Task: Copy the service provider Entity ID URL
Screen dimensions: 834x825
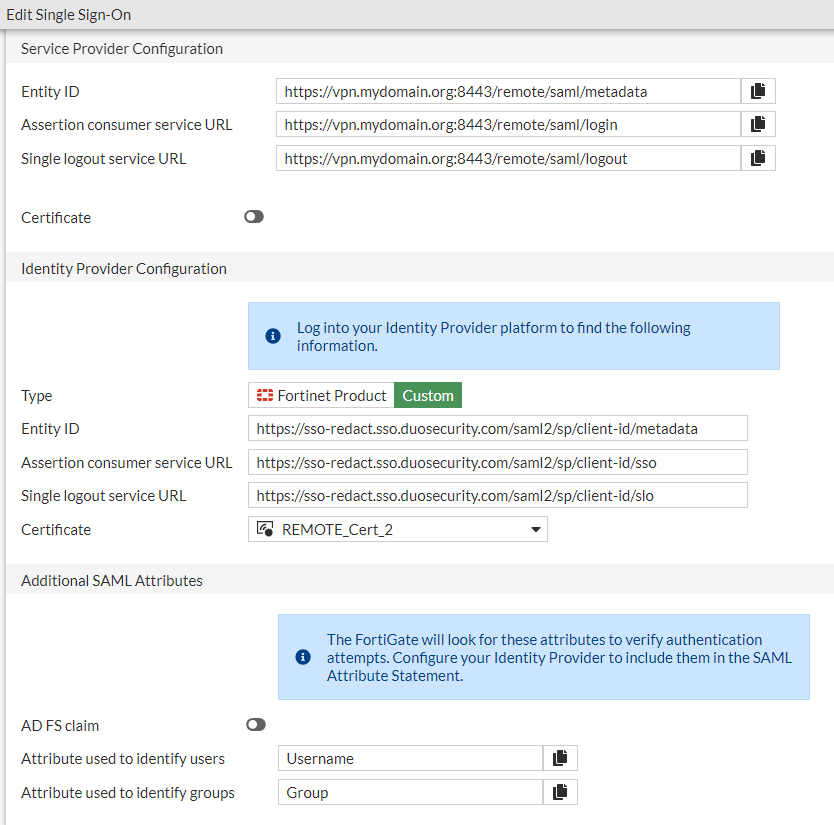Action: 758,90
